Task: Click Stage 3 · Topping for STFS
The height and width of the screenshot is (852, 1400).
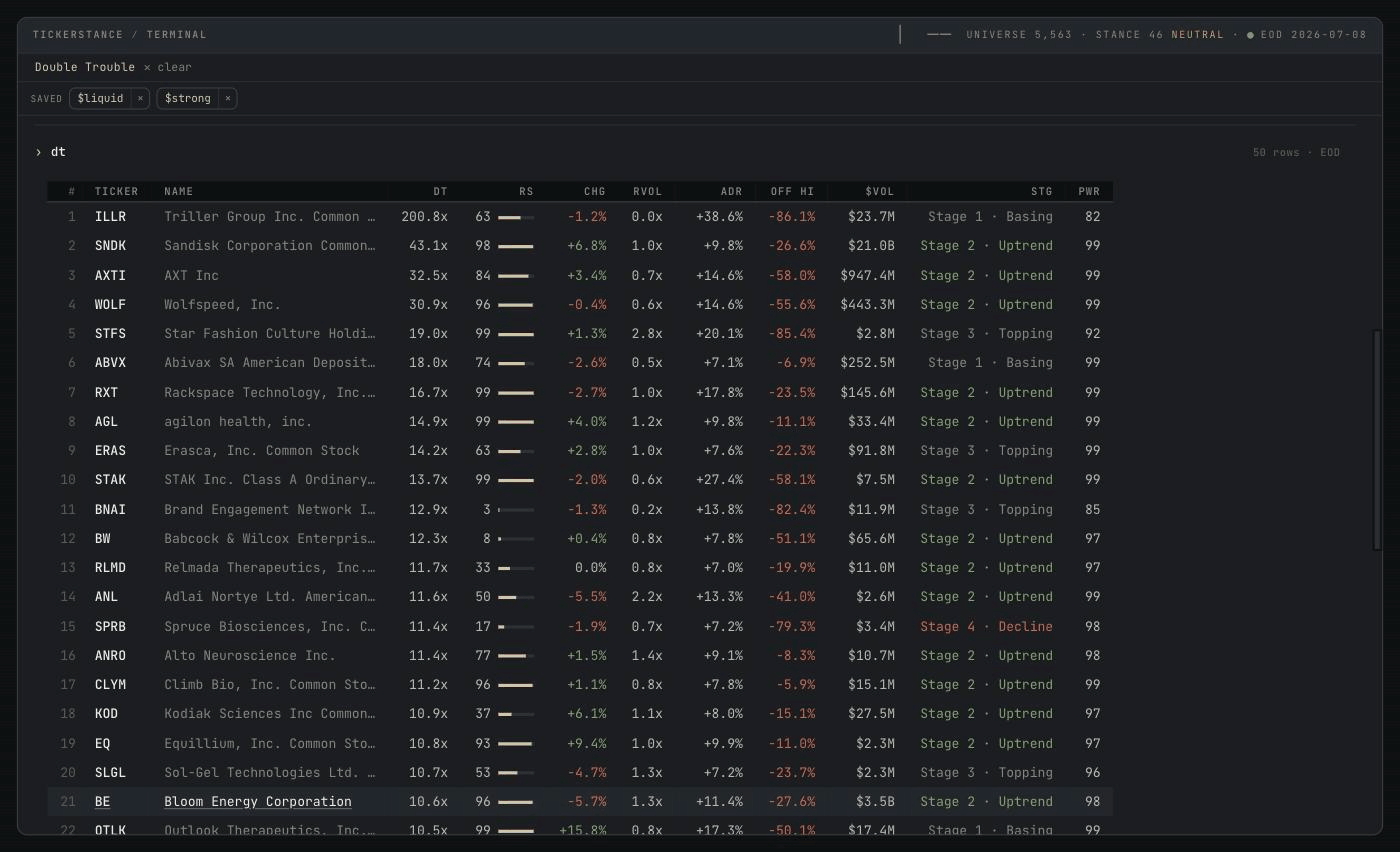Action: tap(986, 333)
